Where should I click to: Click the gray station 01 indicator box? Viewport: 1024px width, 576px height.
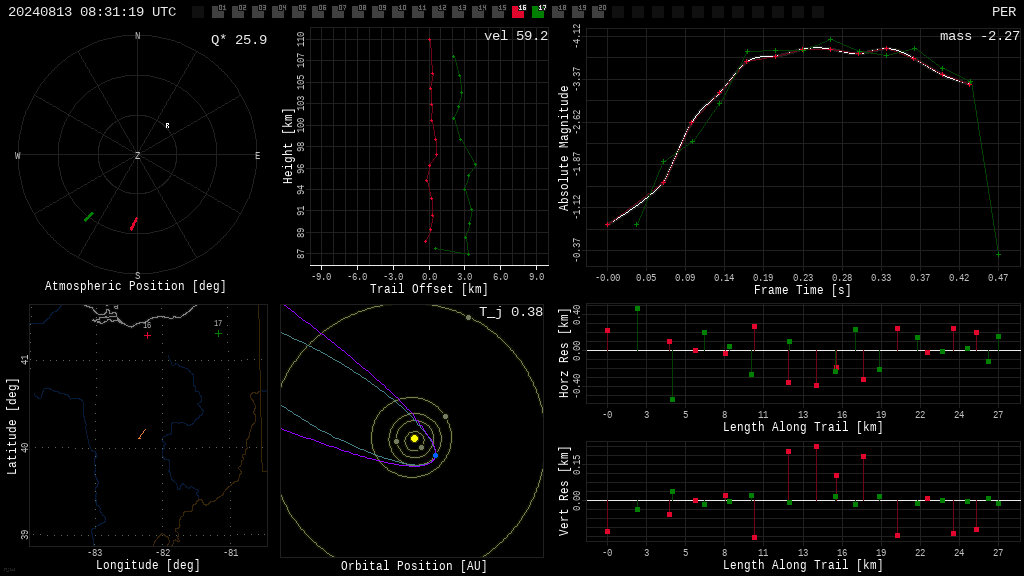pos(218,12)
